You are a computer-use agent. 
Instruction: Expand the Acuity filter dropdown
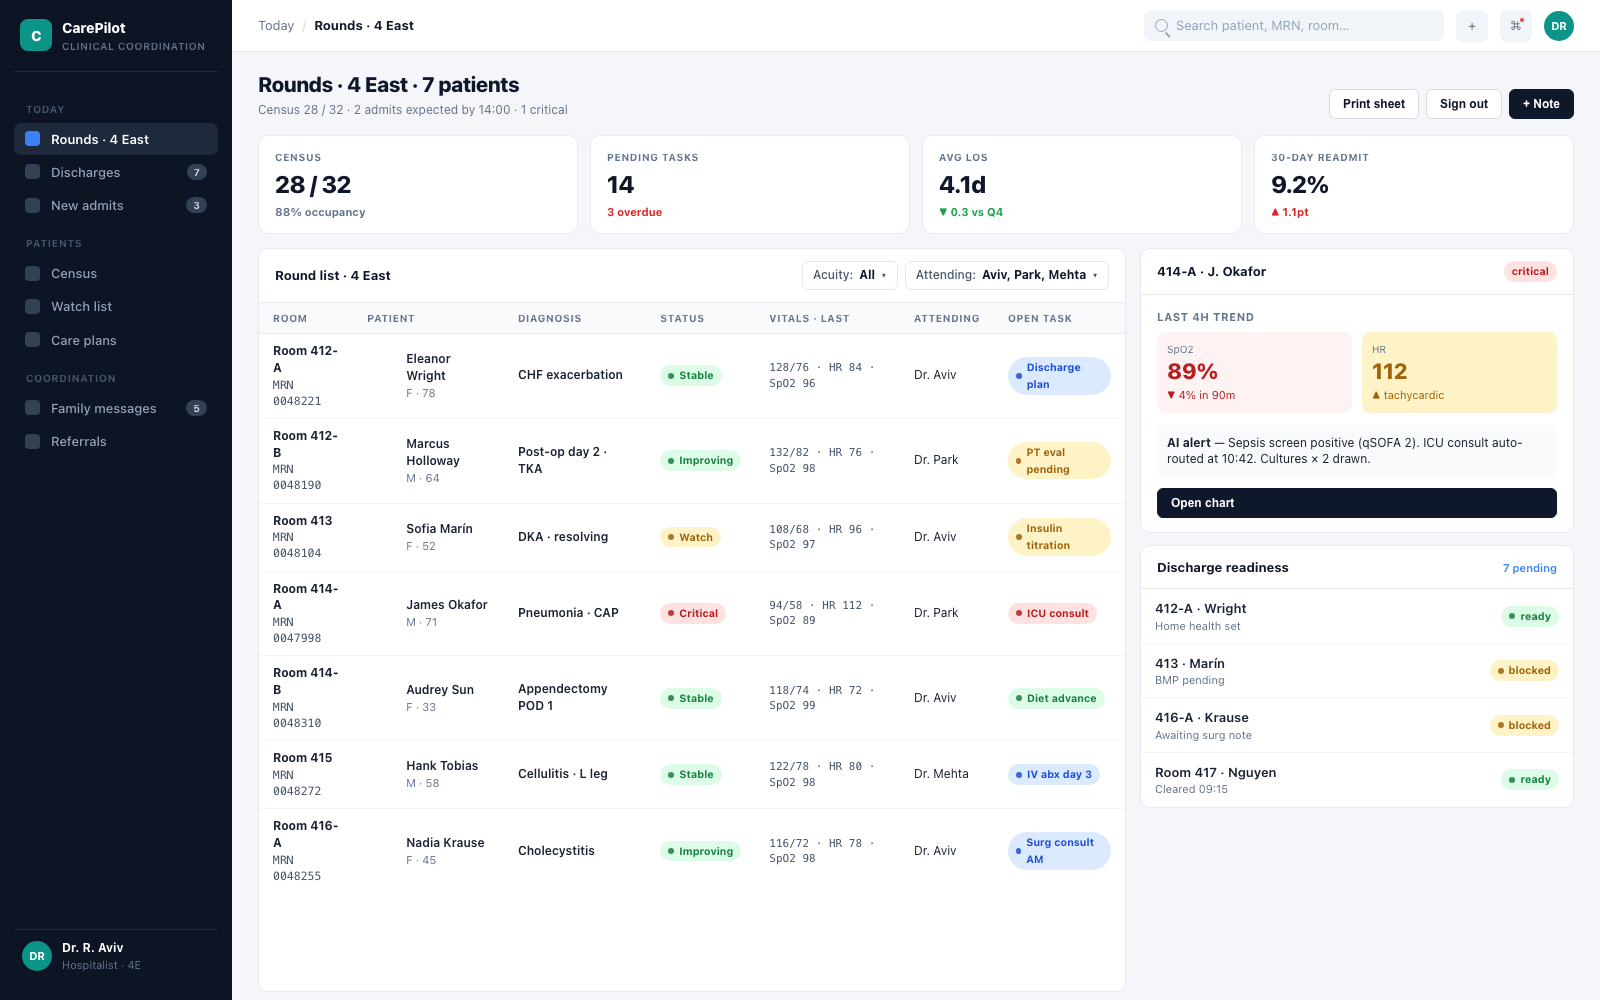(x=850, y=275)
